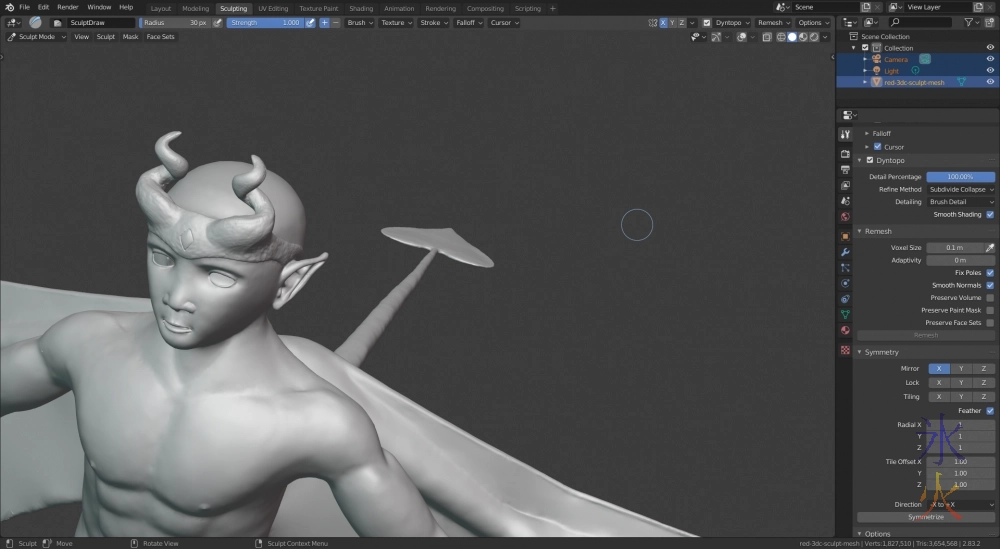
Task: Hide the Camera object in outliner
Action: tap(990, 59)
